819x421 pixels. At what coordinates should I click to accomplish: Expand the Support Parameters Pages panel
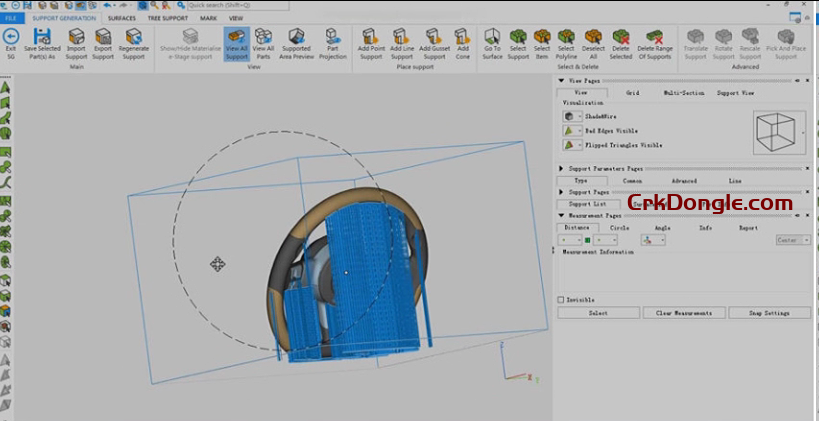(x=561, y=169)
